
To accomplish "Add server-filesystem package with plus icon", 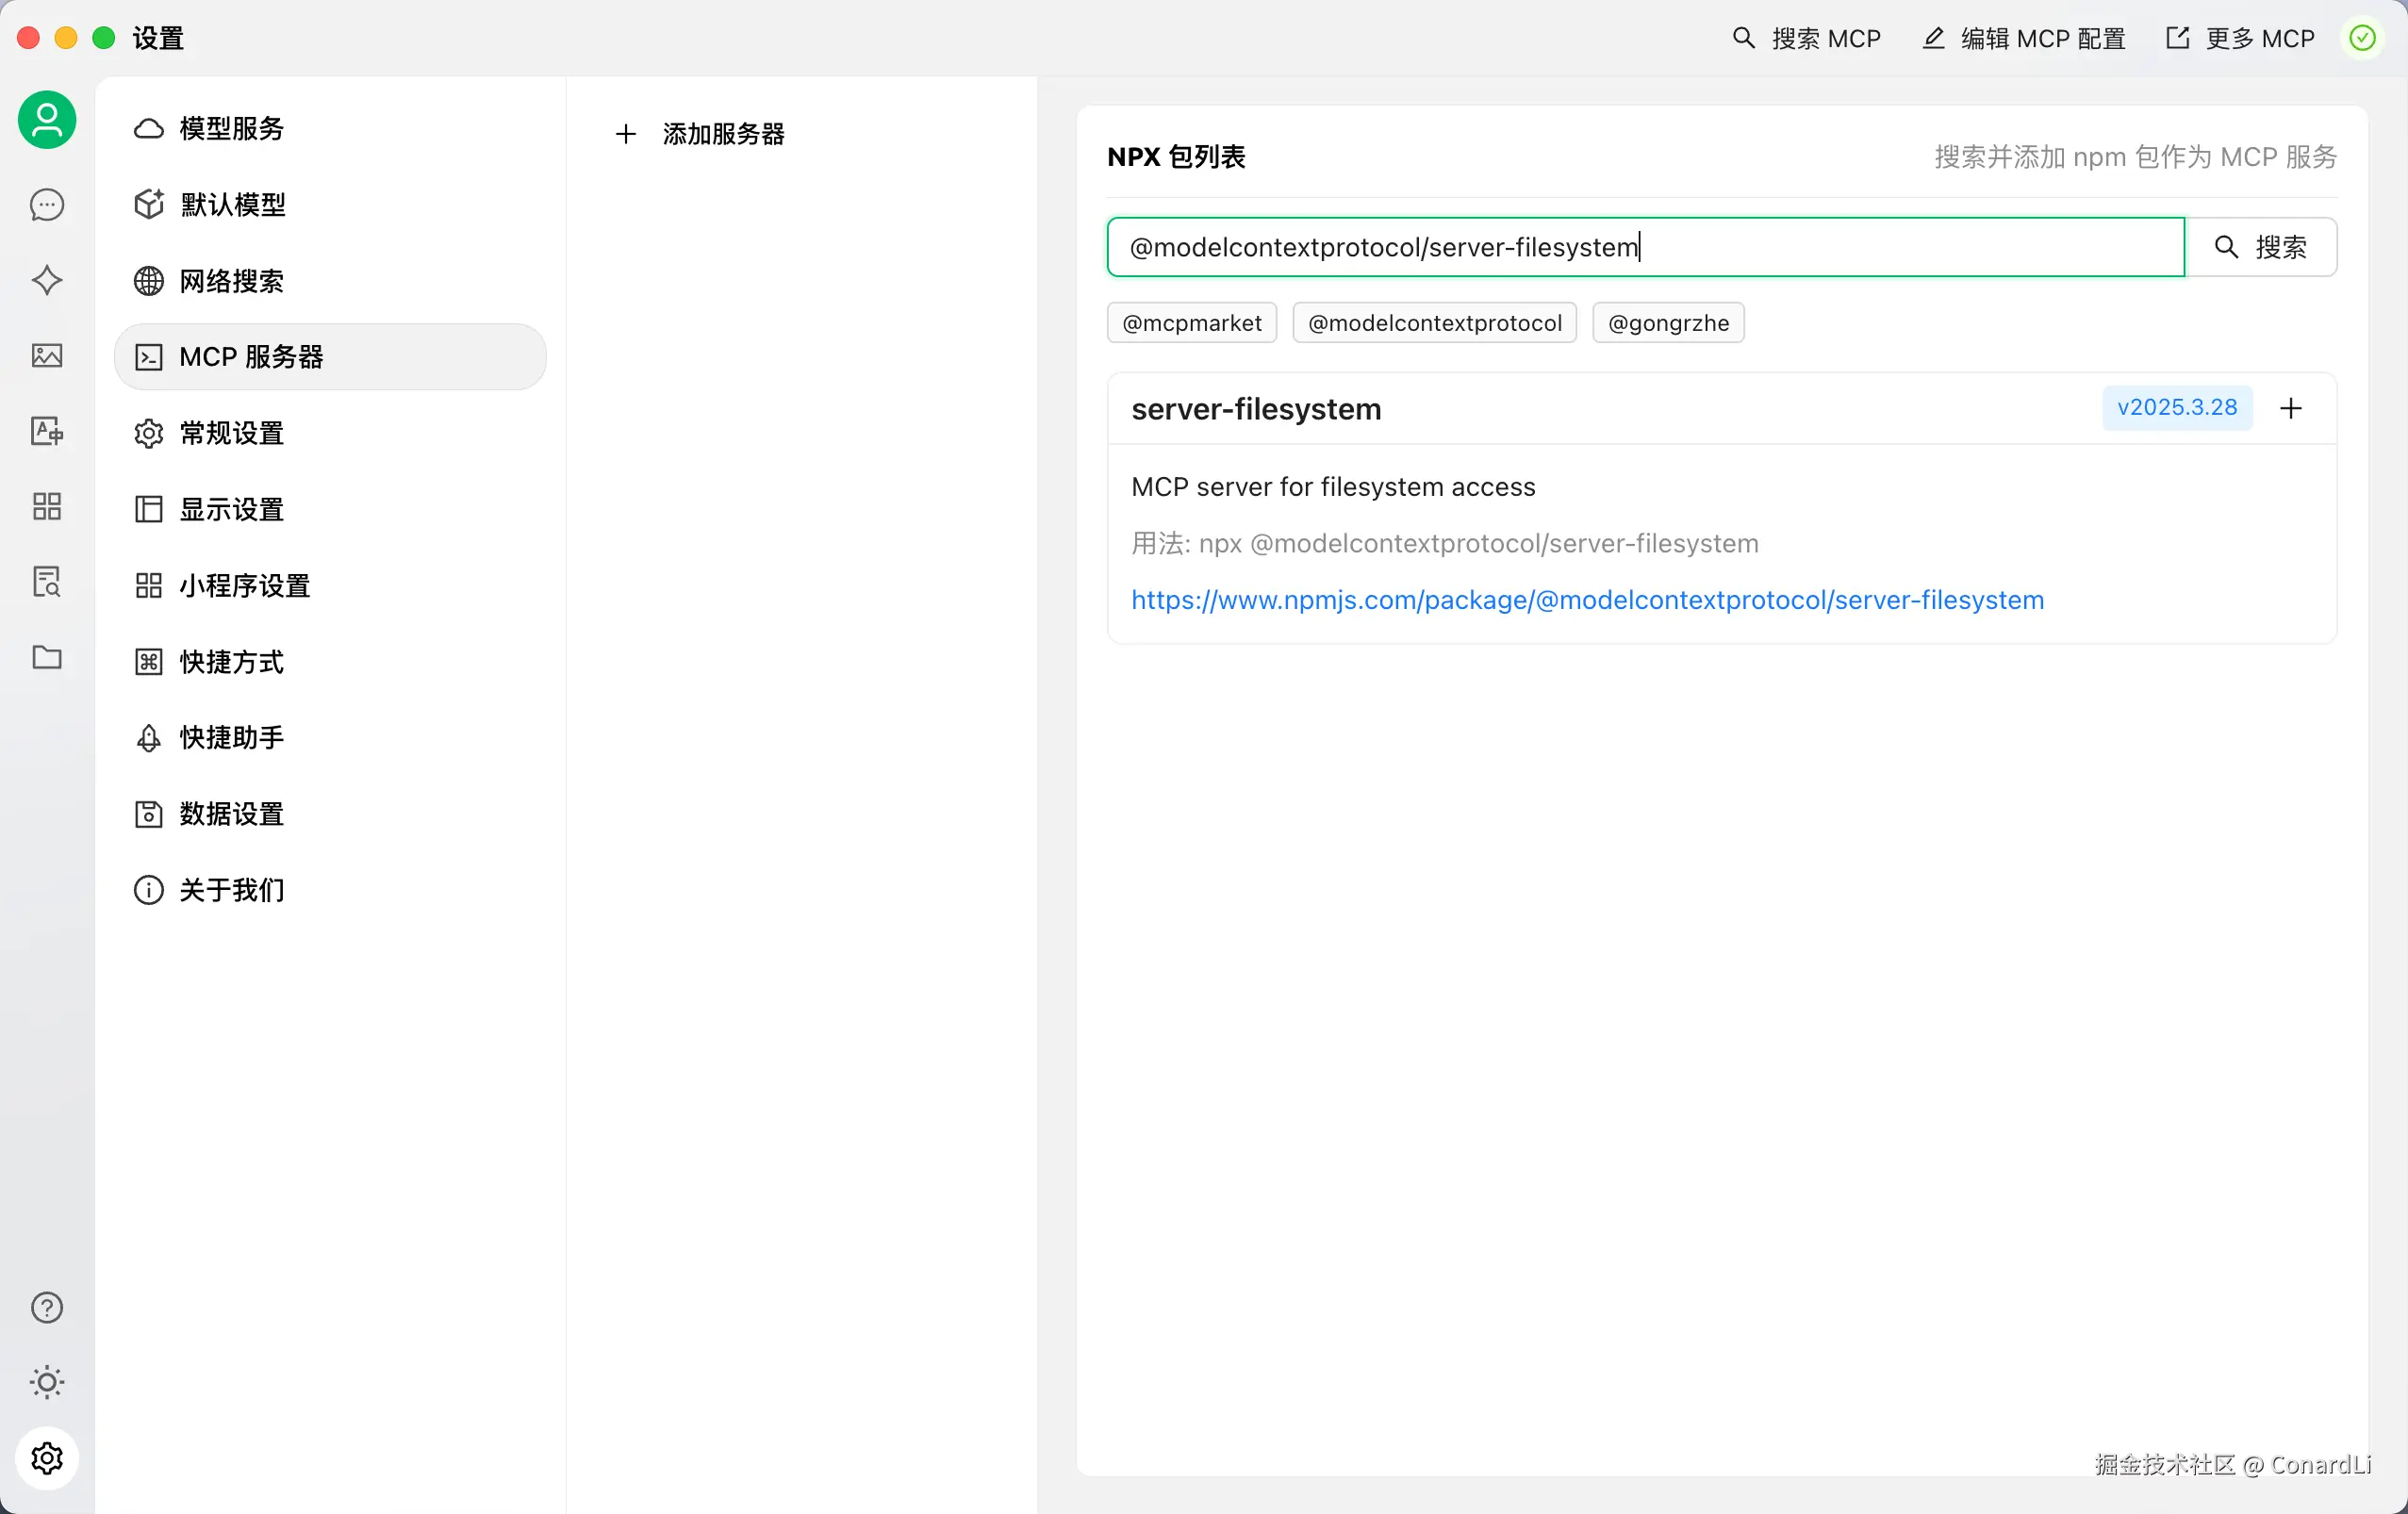I will click(x=2290, y=408).
